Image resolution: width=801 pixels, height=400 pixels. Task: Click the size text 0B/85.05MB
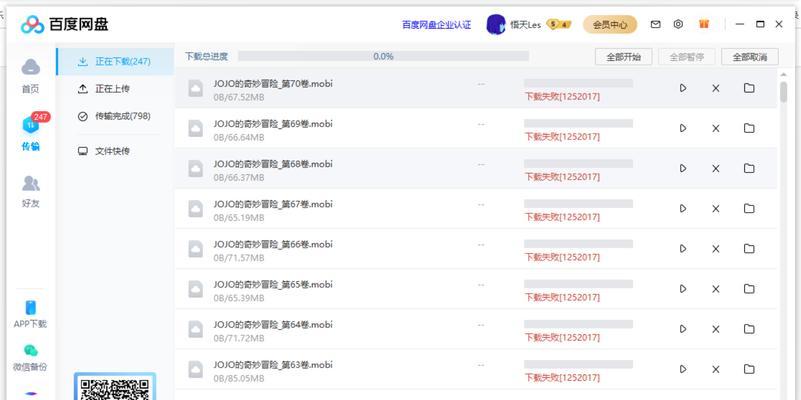[x=239, y=379]
